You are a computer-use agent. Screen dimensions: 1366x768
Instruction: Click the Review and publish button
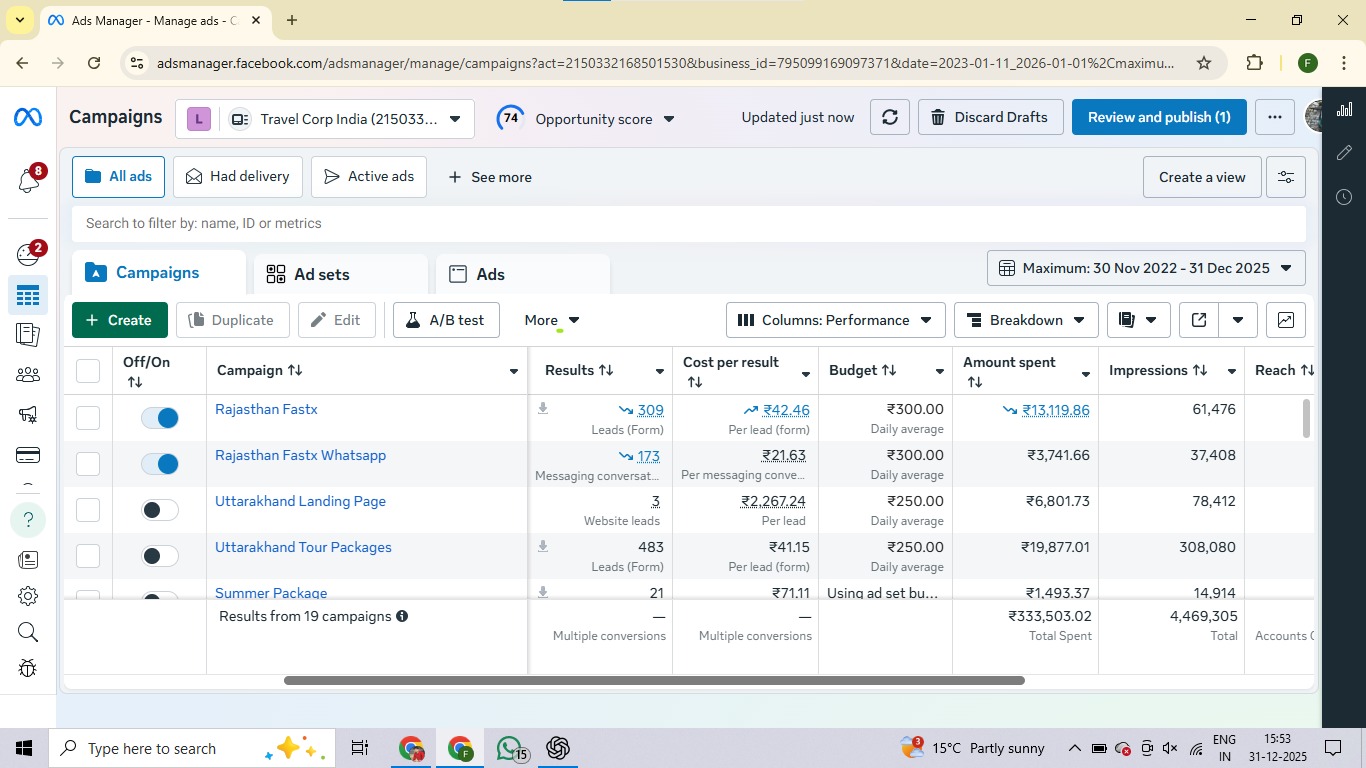tap(1158, 117)
